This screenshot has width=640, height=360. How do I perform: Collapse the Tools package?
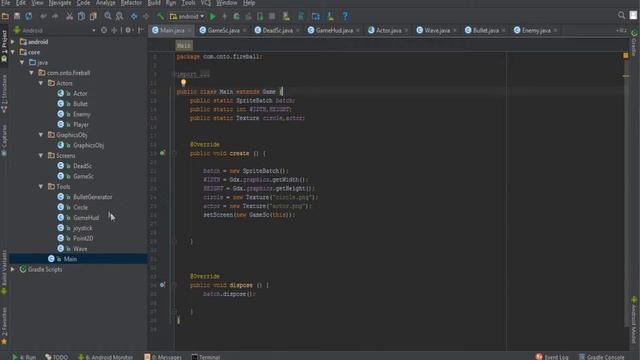pyautogui.click(x=41, y=187)
